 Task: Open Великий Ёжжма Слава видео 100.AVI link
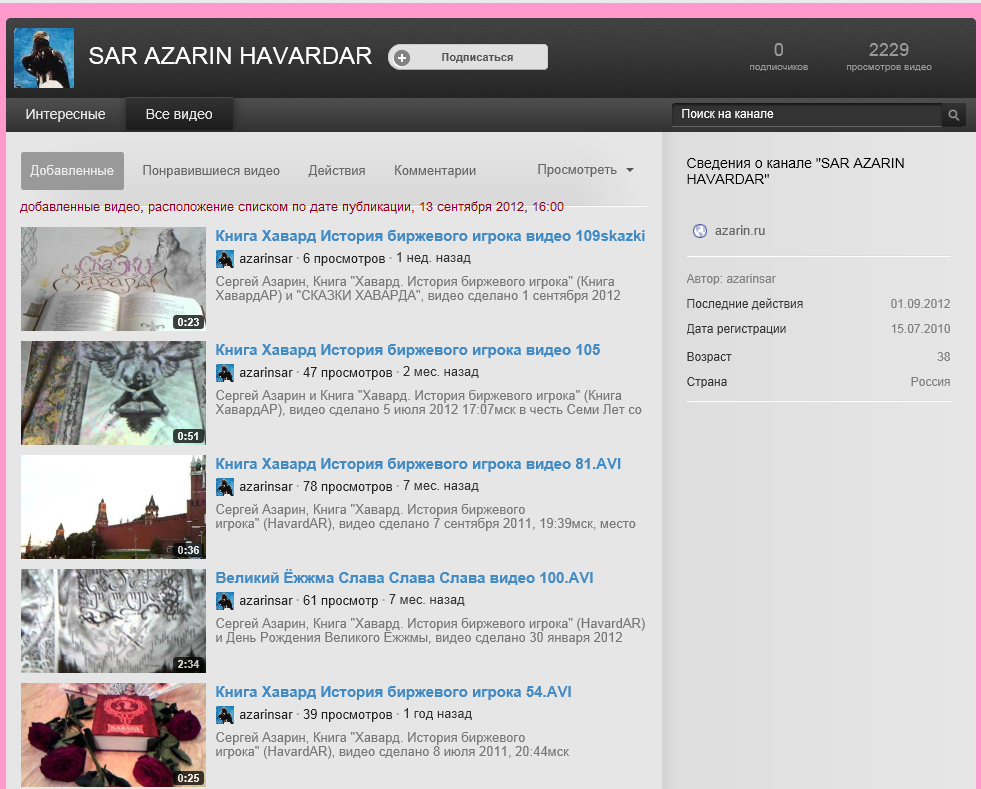[x=405, y=578]
